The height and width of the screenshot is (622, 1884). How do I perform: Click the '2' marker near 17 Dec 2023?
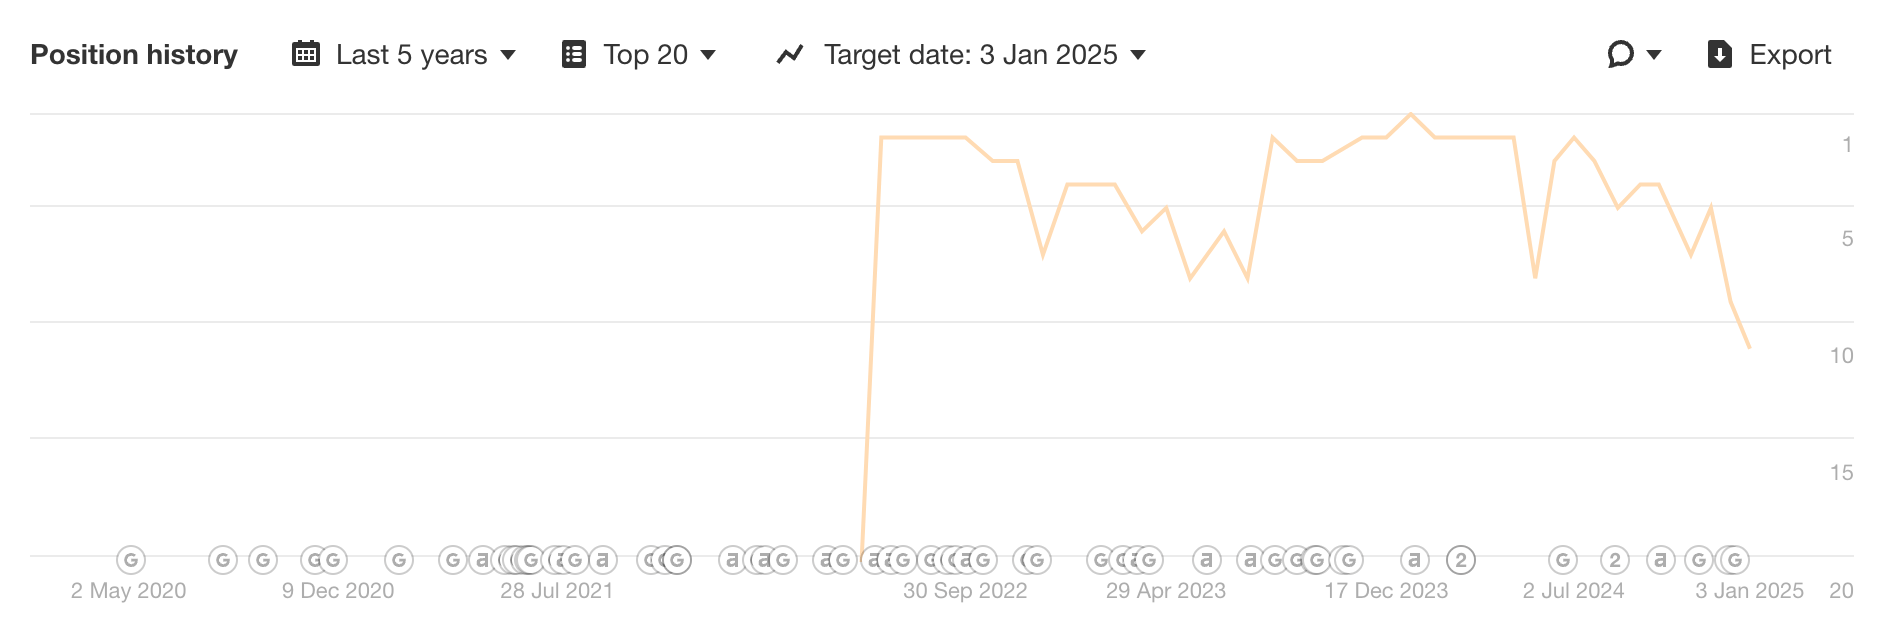pos(1461,560)
